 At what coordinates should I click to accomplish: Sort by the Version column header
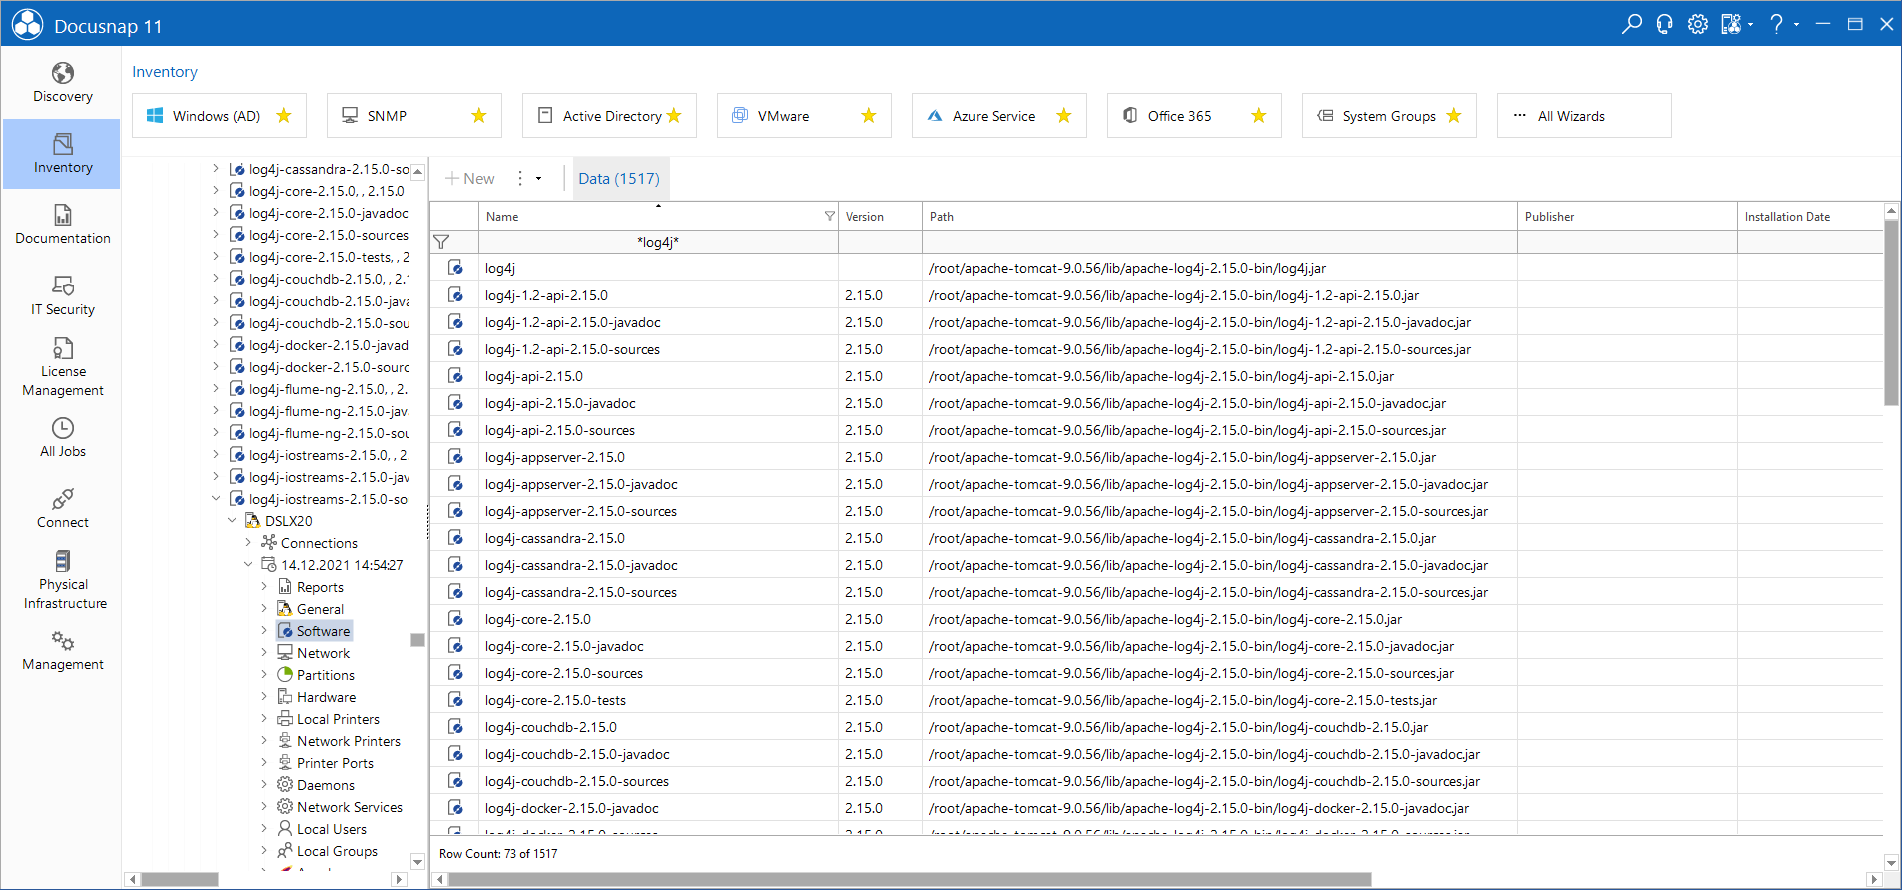[880, 216]
